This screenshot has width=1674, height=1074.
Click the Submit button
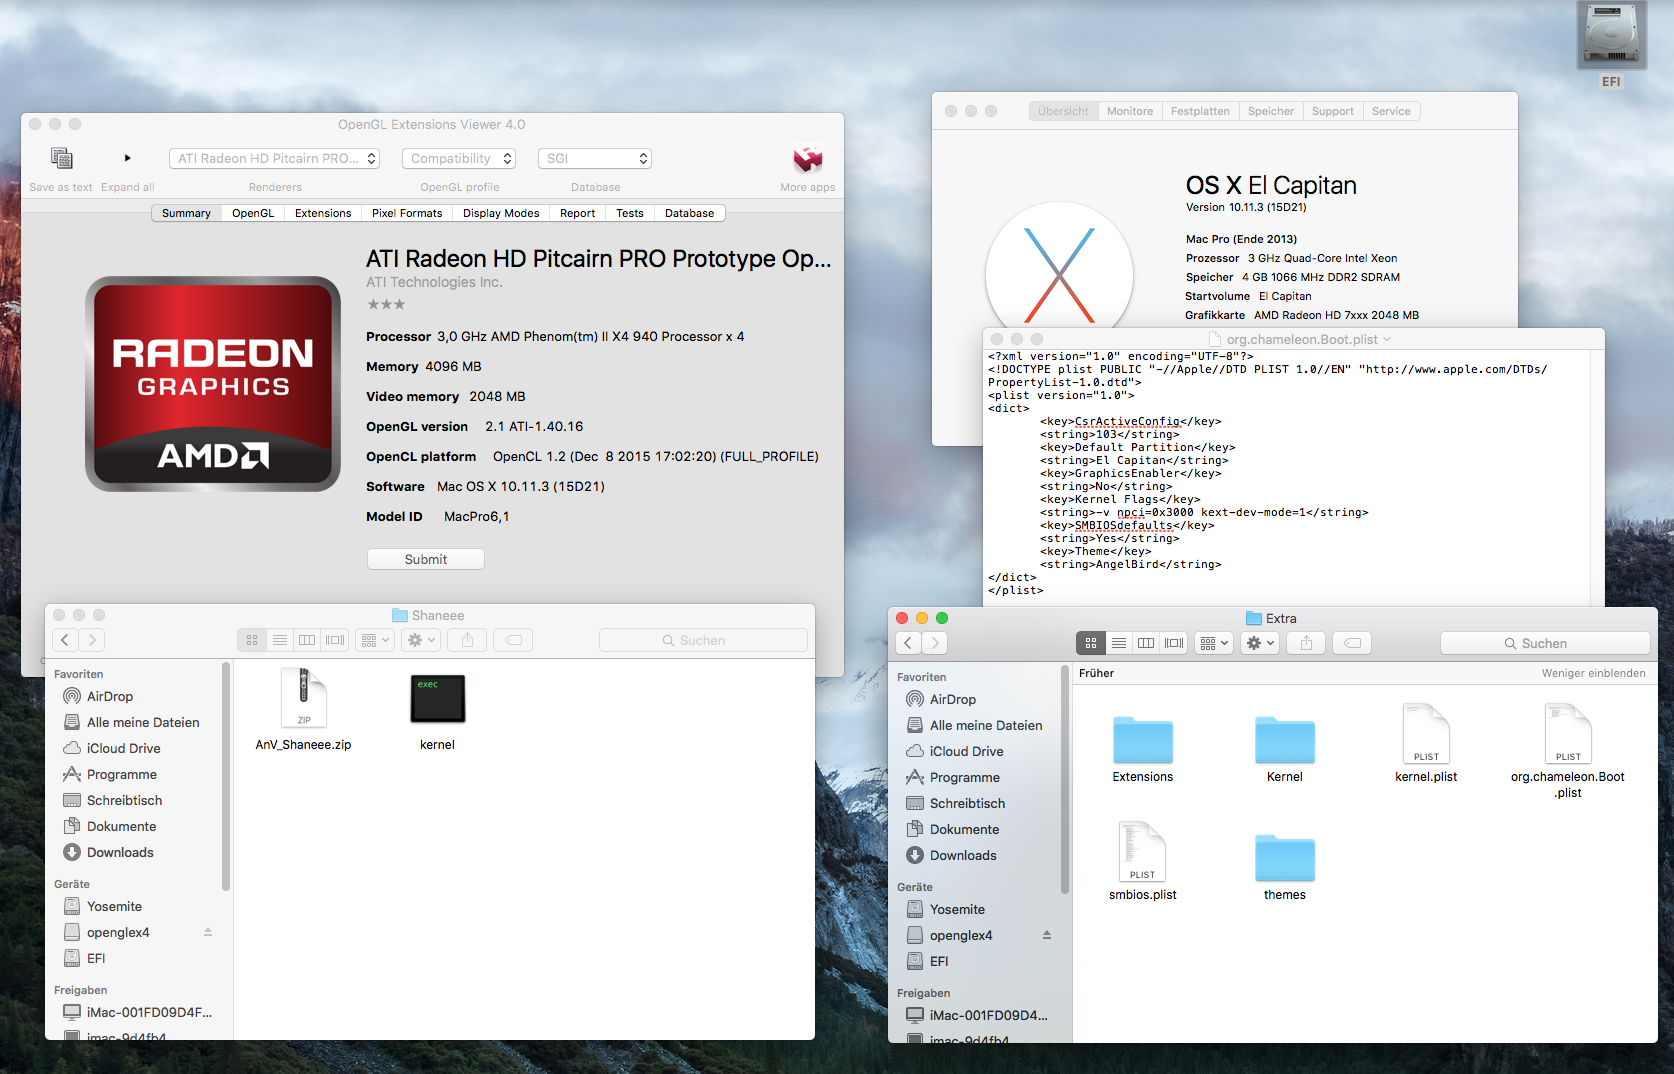coord(426,559)
